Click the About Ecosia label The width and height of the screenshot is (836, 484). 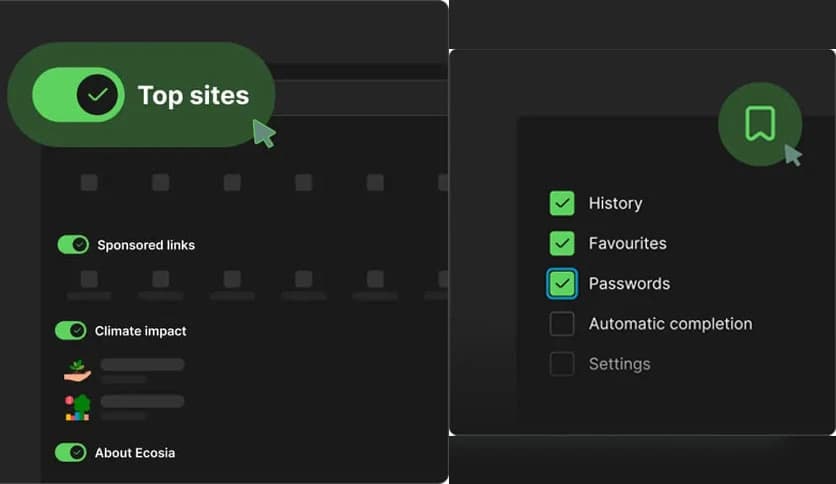(135, 453)
